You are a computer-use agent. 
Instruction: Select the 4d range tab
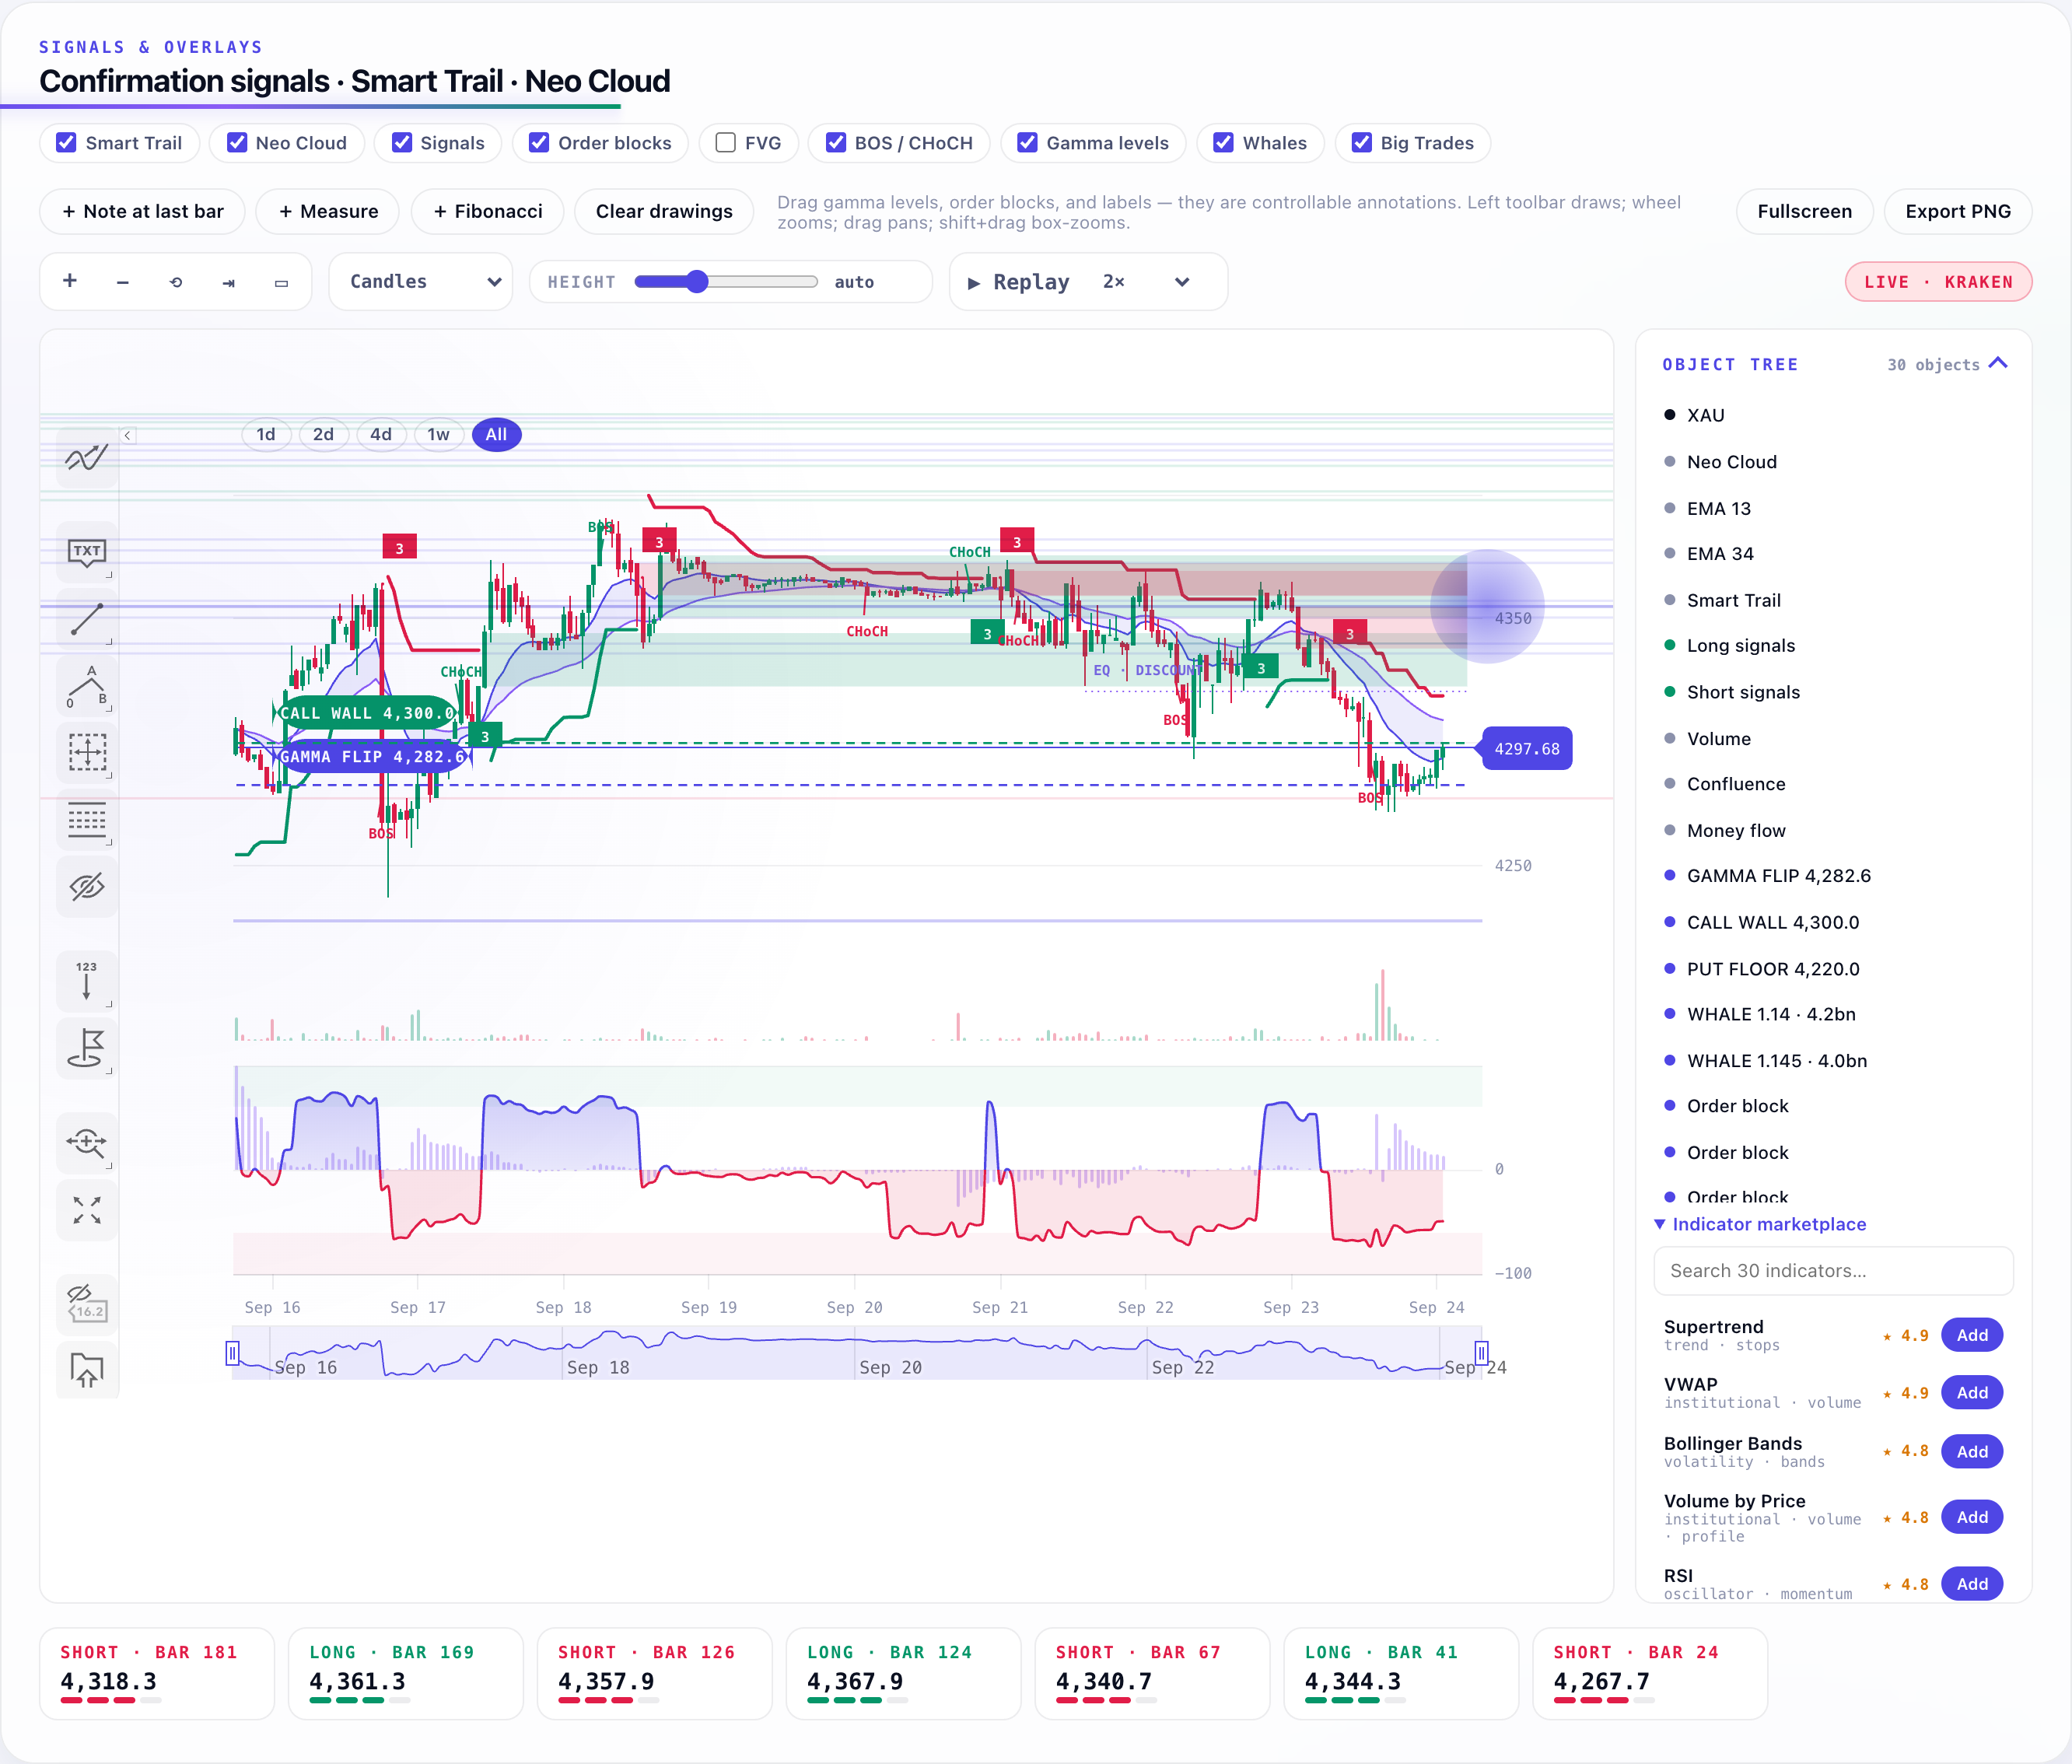pyautogui.click(x=381, y=435)
